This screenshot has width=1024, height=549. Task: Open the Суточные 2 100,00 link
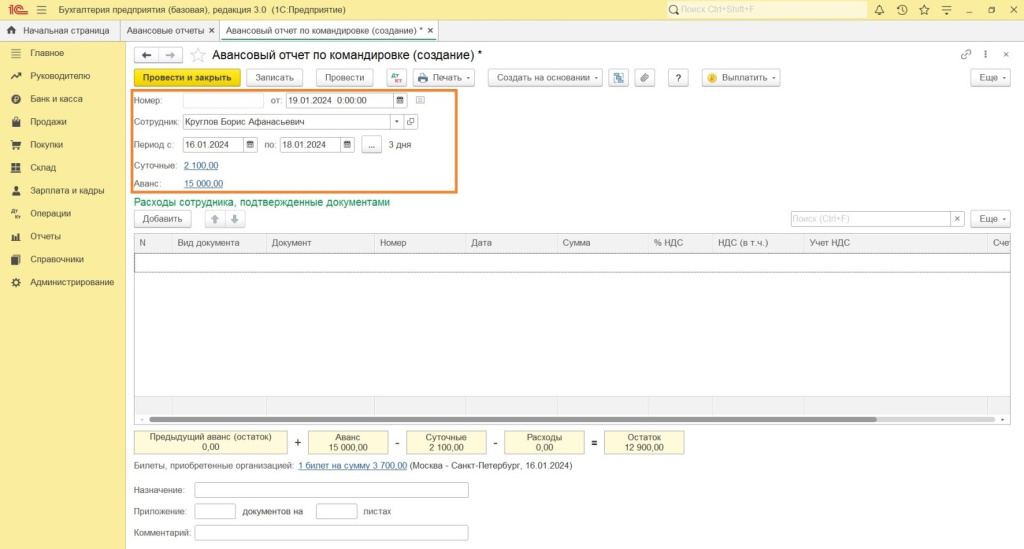201,166
